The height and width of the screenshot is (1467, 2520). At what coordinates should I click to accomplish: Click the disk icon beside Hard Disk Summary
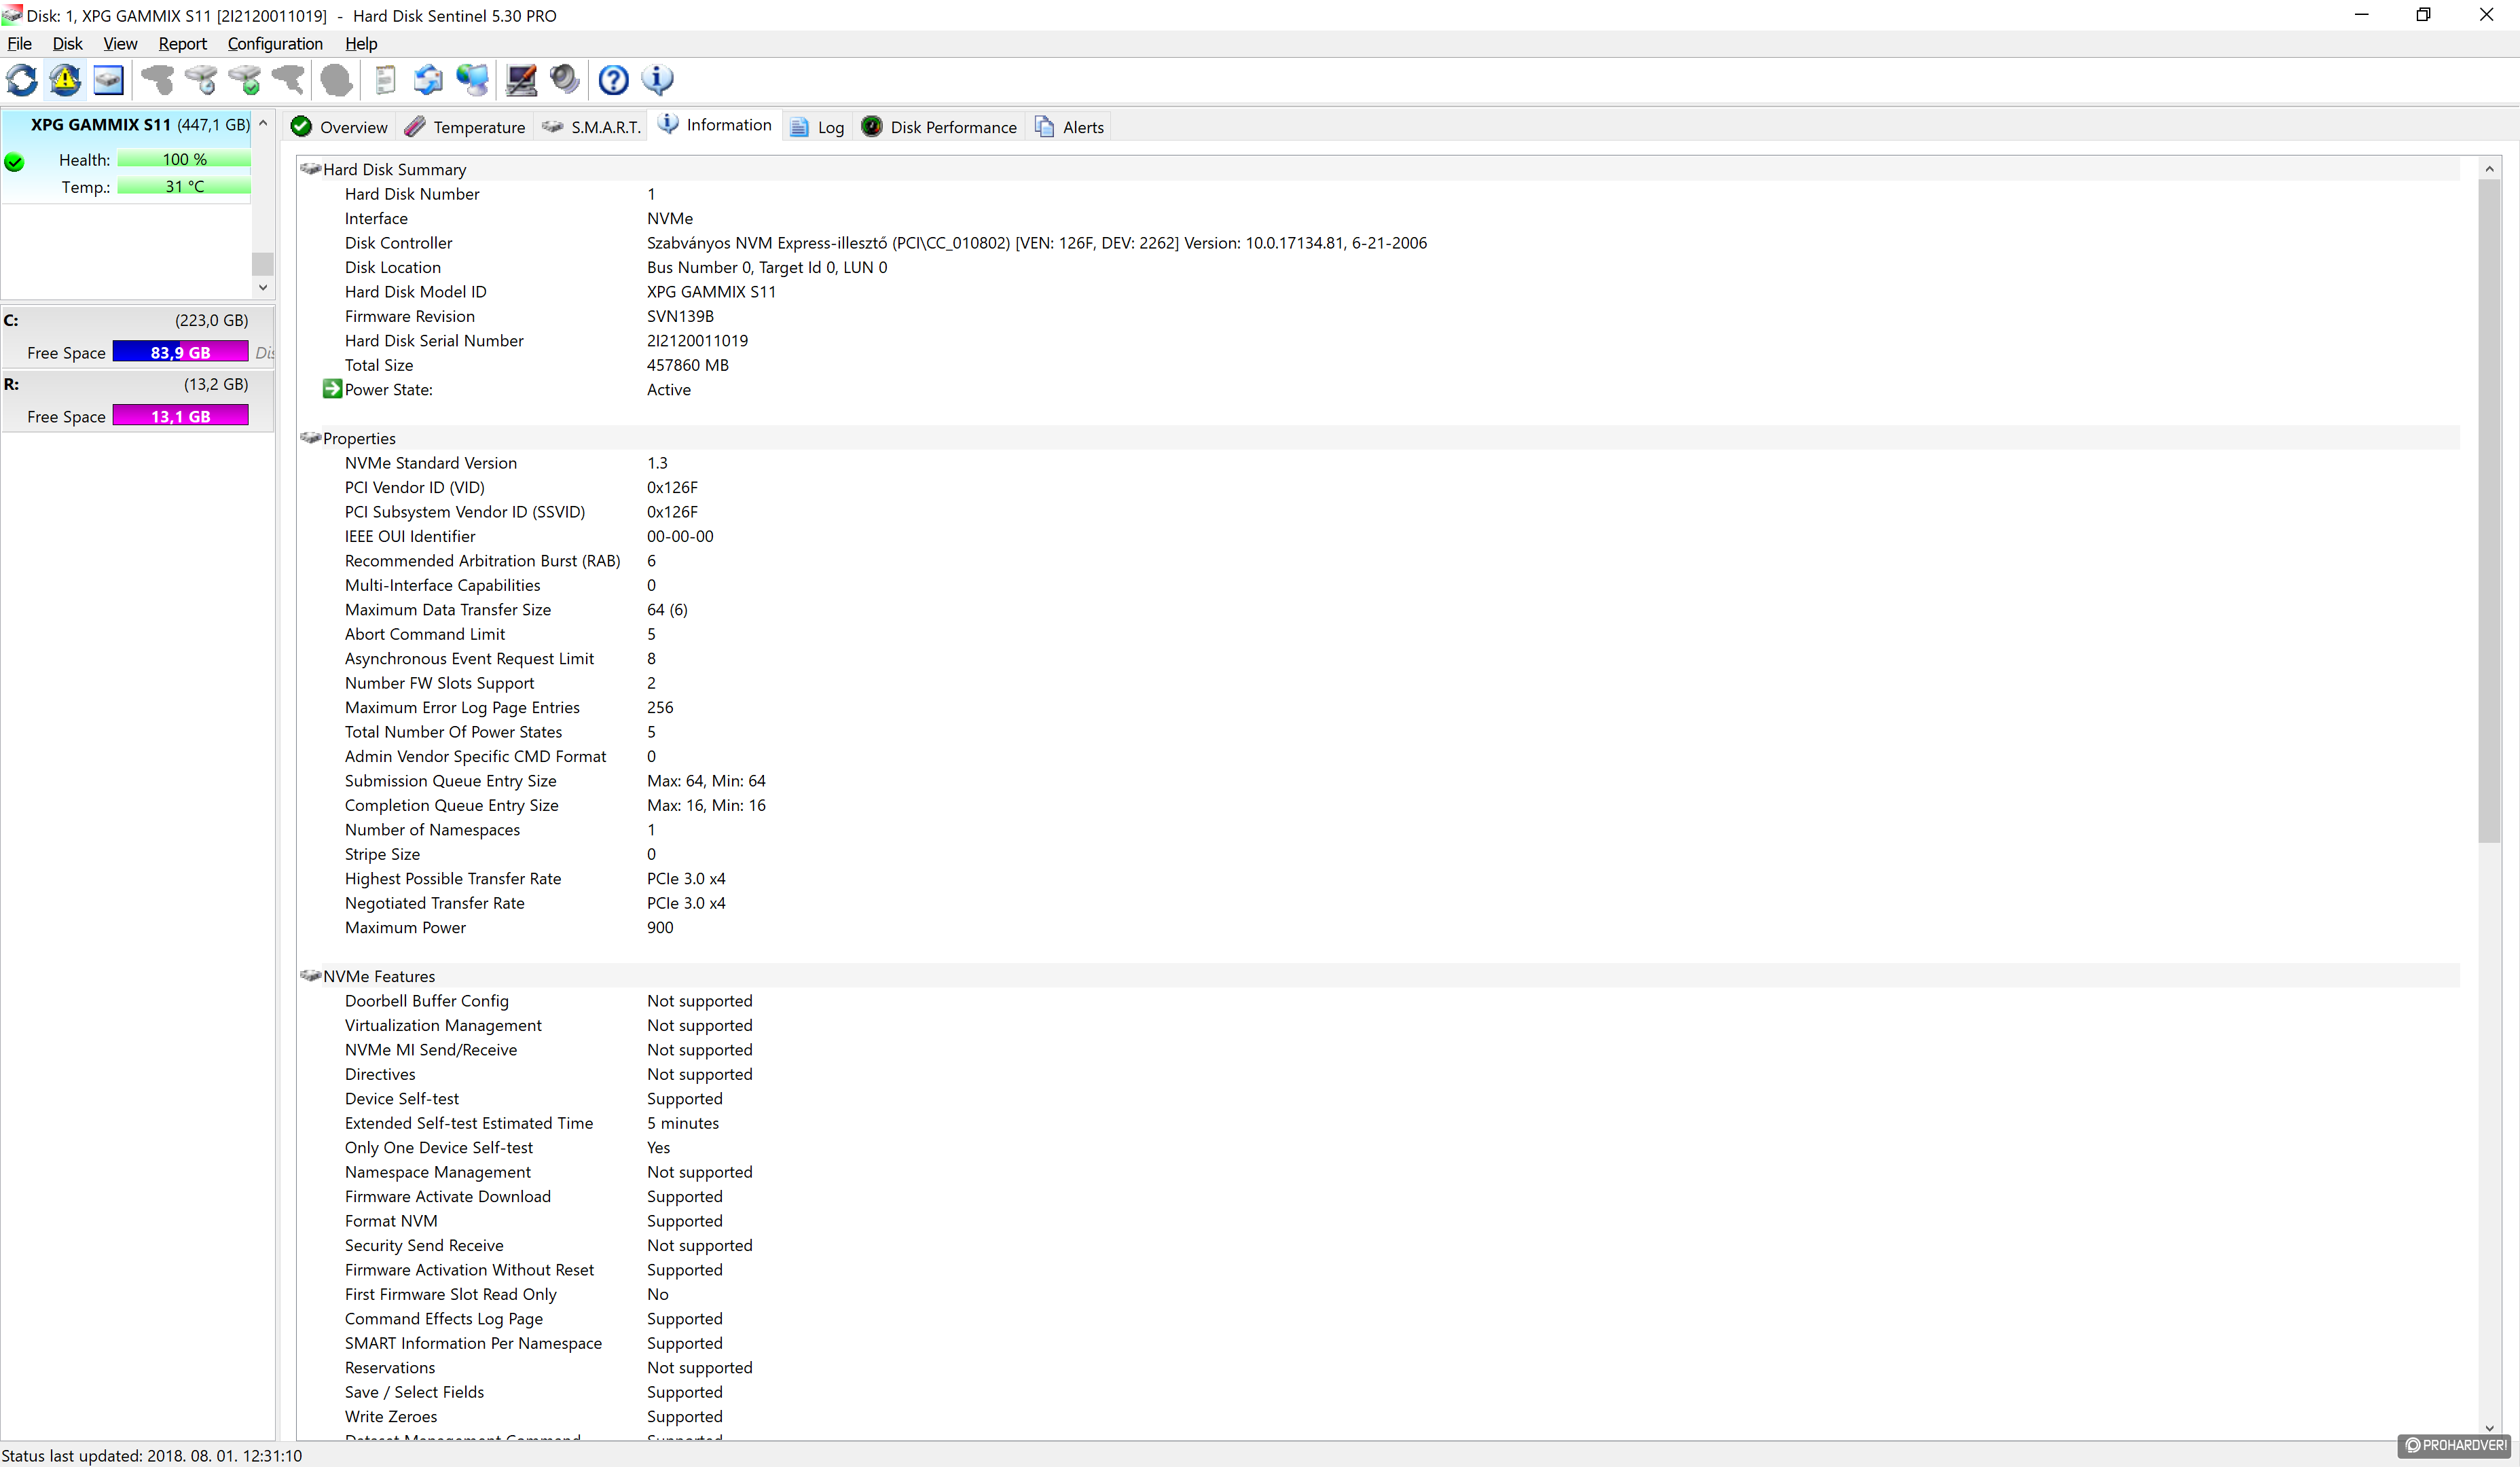[310, 169]
